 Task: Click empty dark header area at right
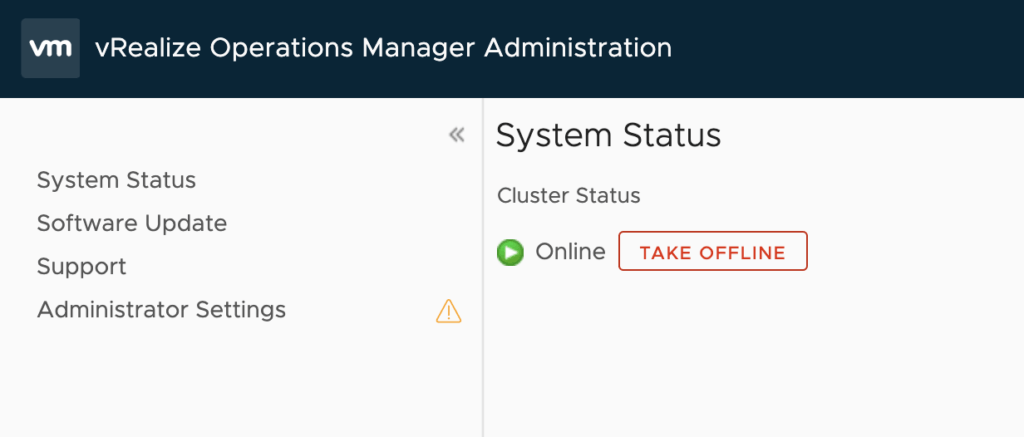tap(850, 48)
